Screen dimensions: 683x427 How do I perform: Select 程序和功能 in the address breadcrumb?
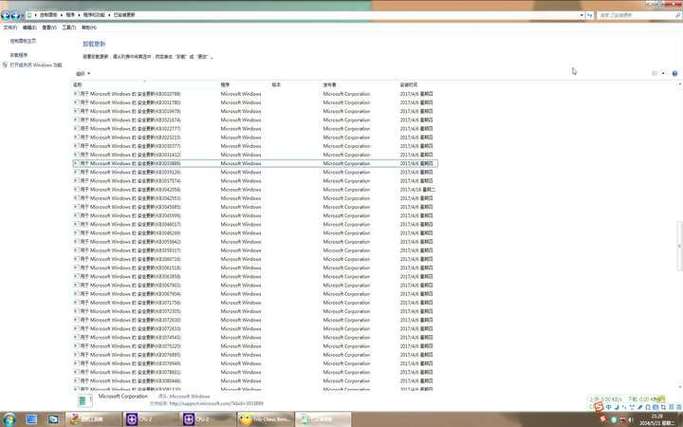[x=94, y=15]
